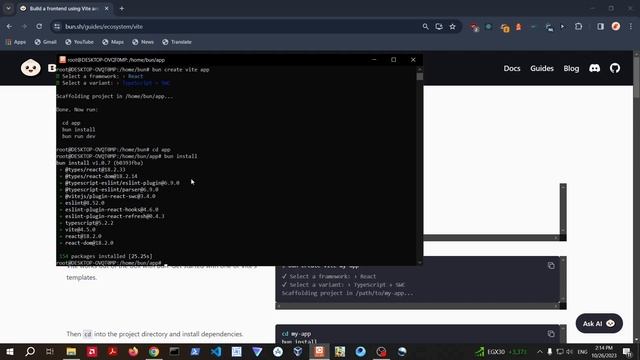
Task: Switch to the Ubuntu terminal taskbar icon
Action: (319, 351)
